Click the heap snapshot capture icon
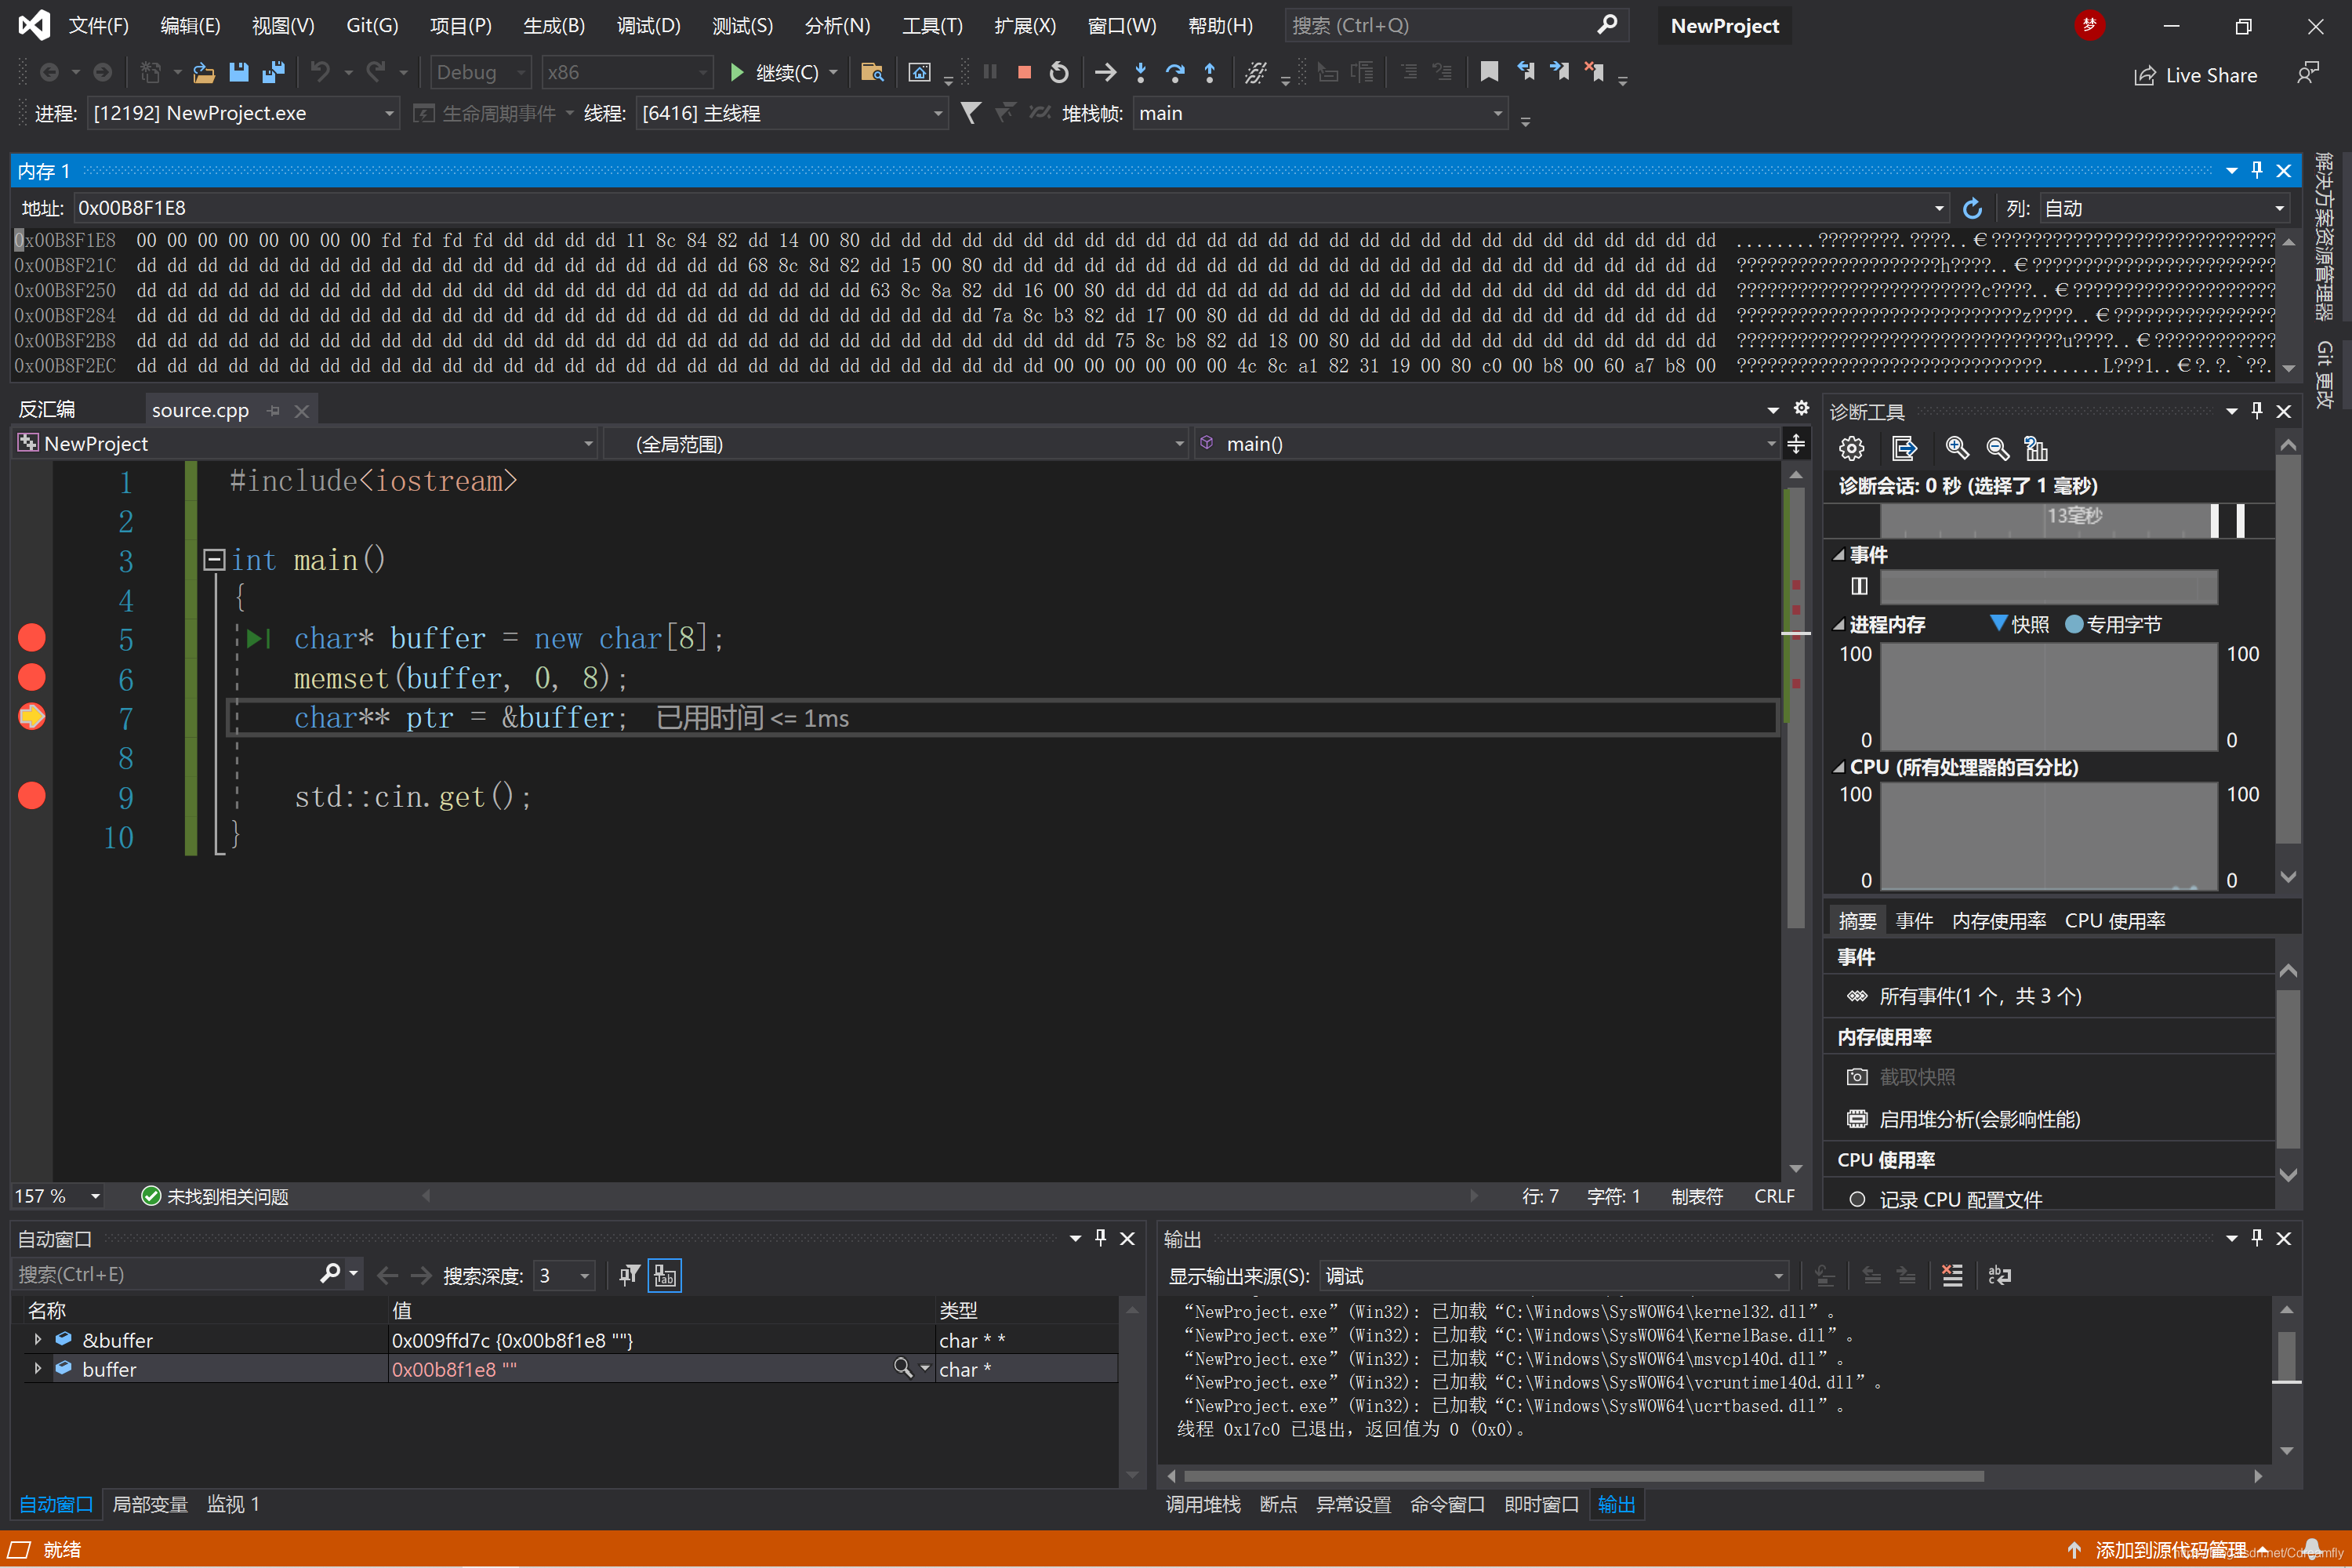The image size is (2352, 1568). click(x=1859, y=1075)
